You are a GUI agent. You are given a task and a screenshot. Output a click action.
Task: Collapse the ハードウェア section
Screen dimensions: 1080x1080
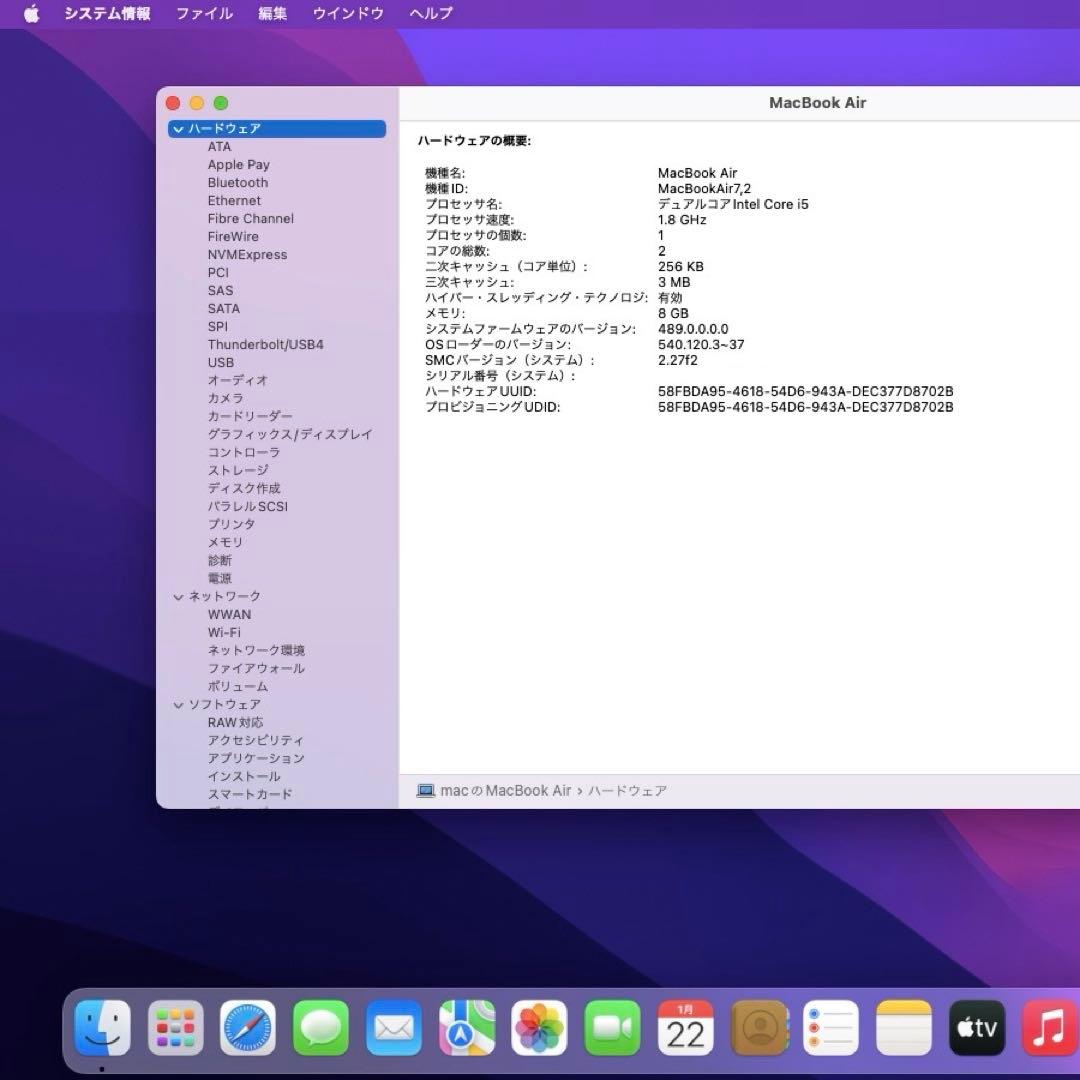pyautogui.click(x=177, y=128)
